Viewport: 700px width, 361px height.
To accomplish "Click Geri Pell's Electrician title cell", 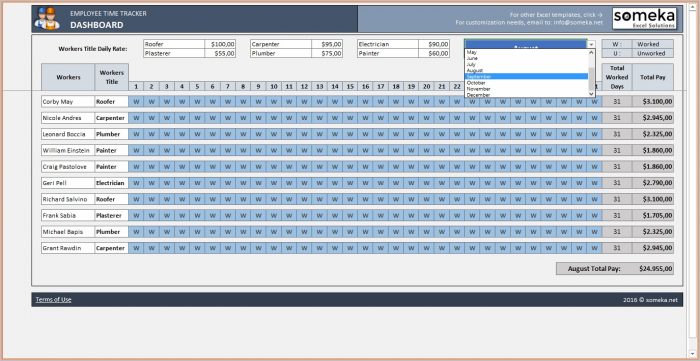I will (x=111, y=183).
